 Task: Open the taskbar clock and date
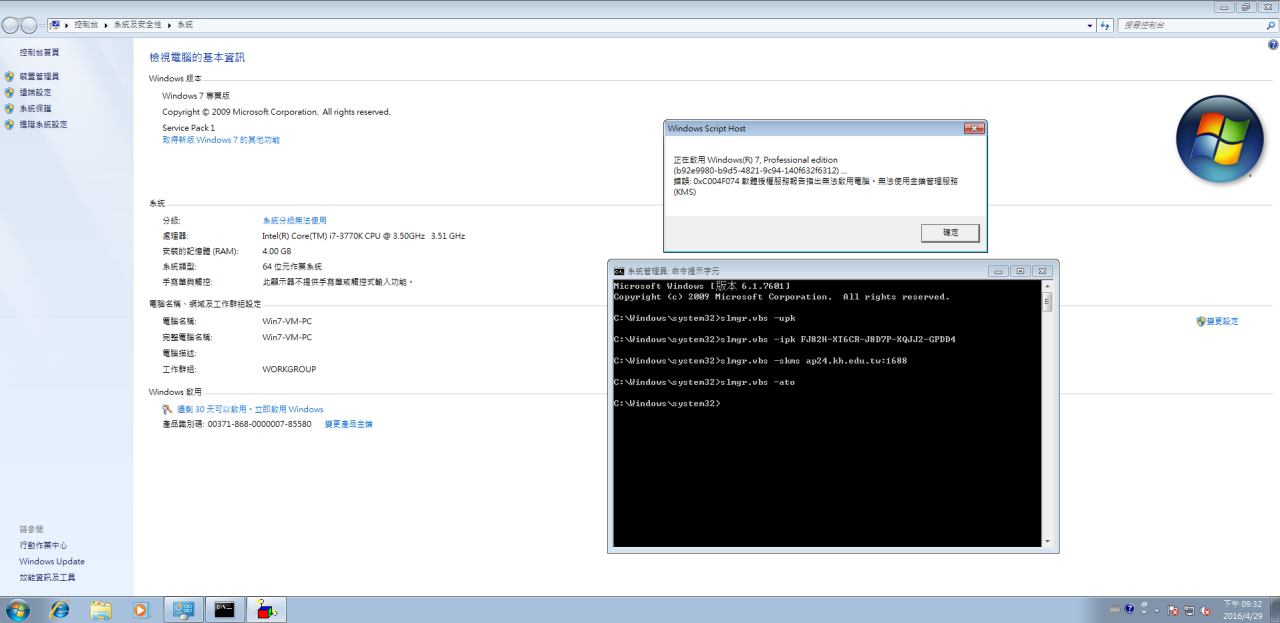[x=1244, y=609]
